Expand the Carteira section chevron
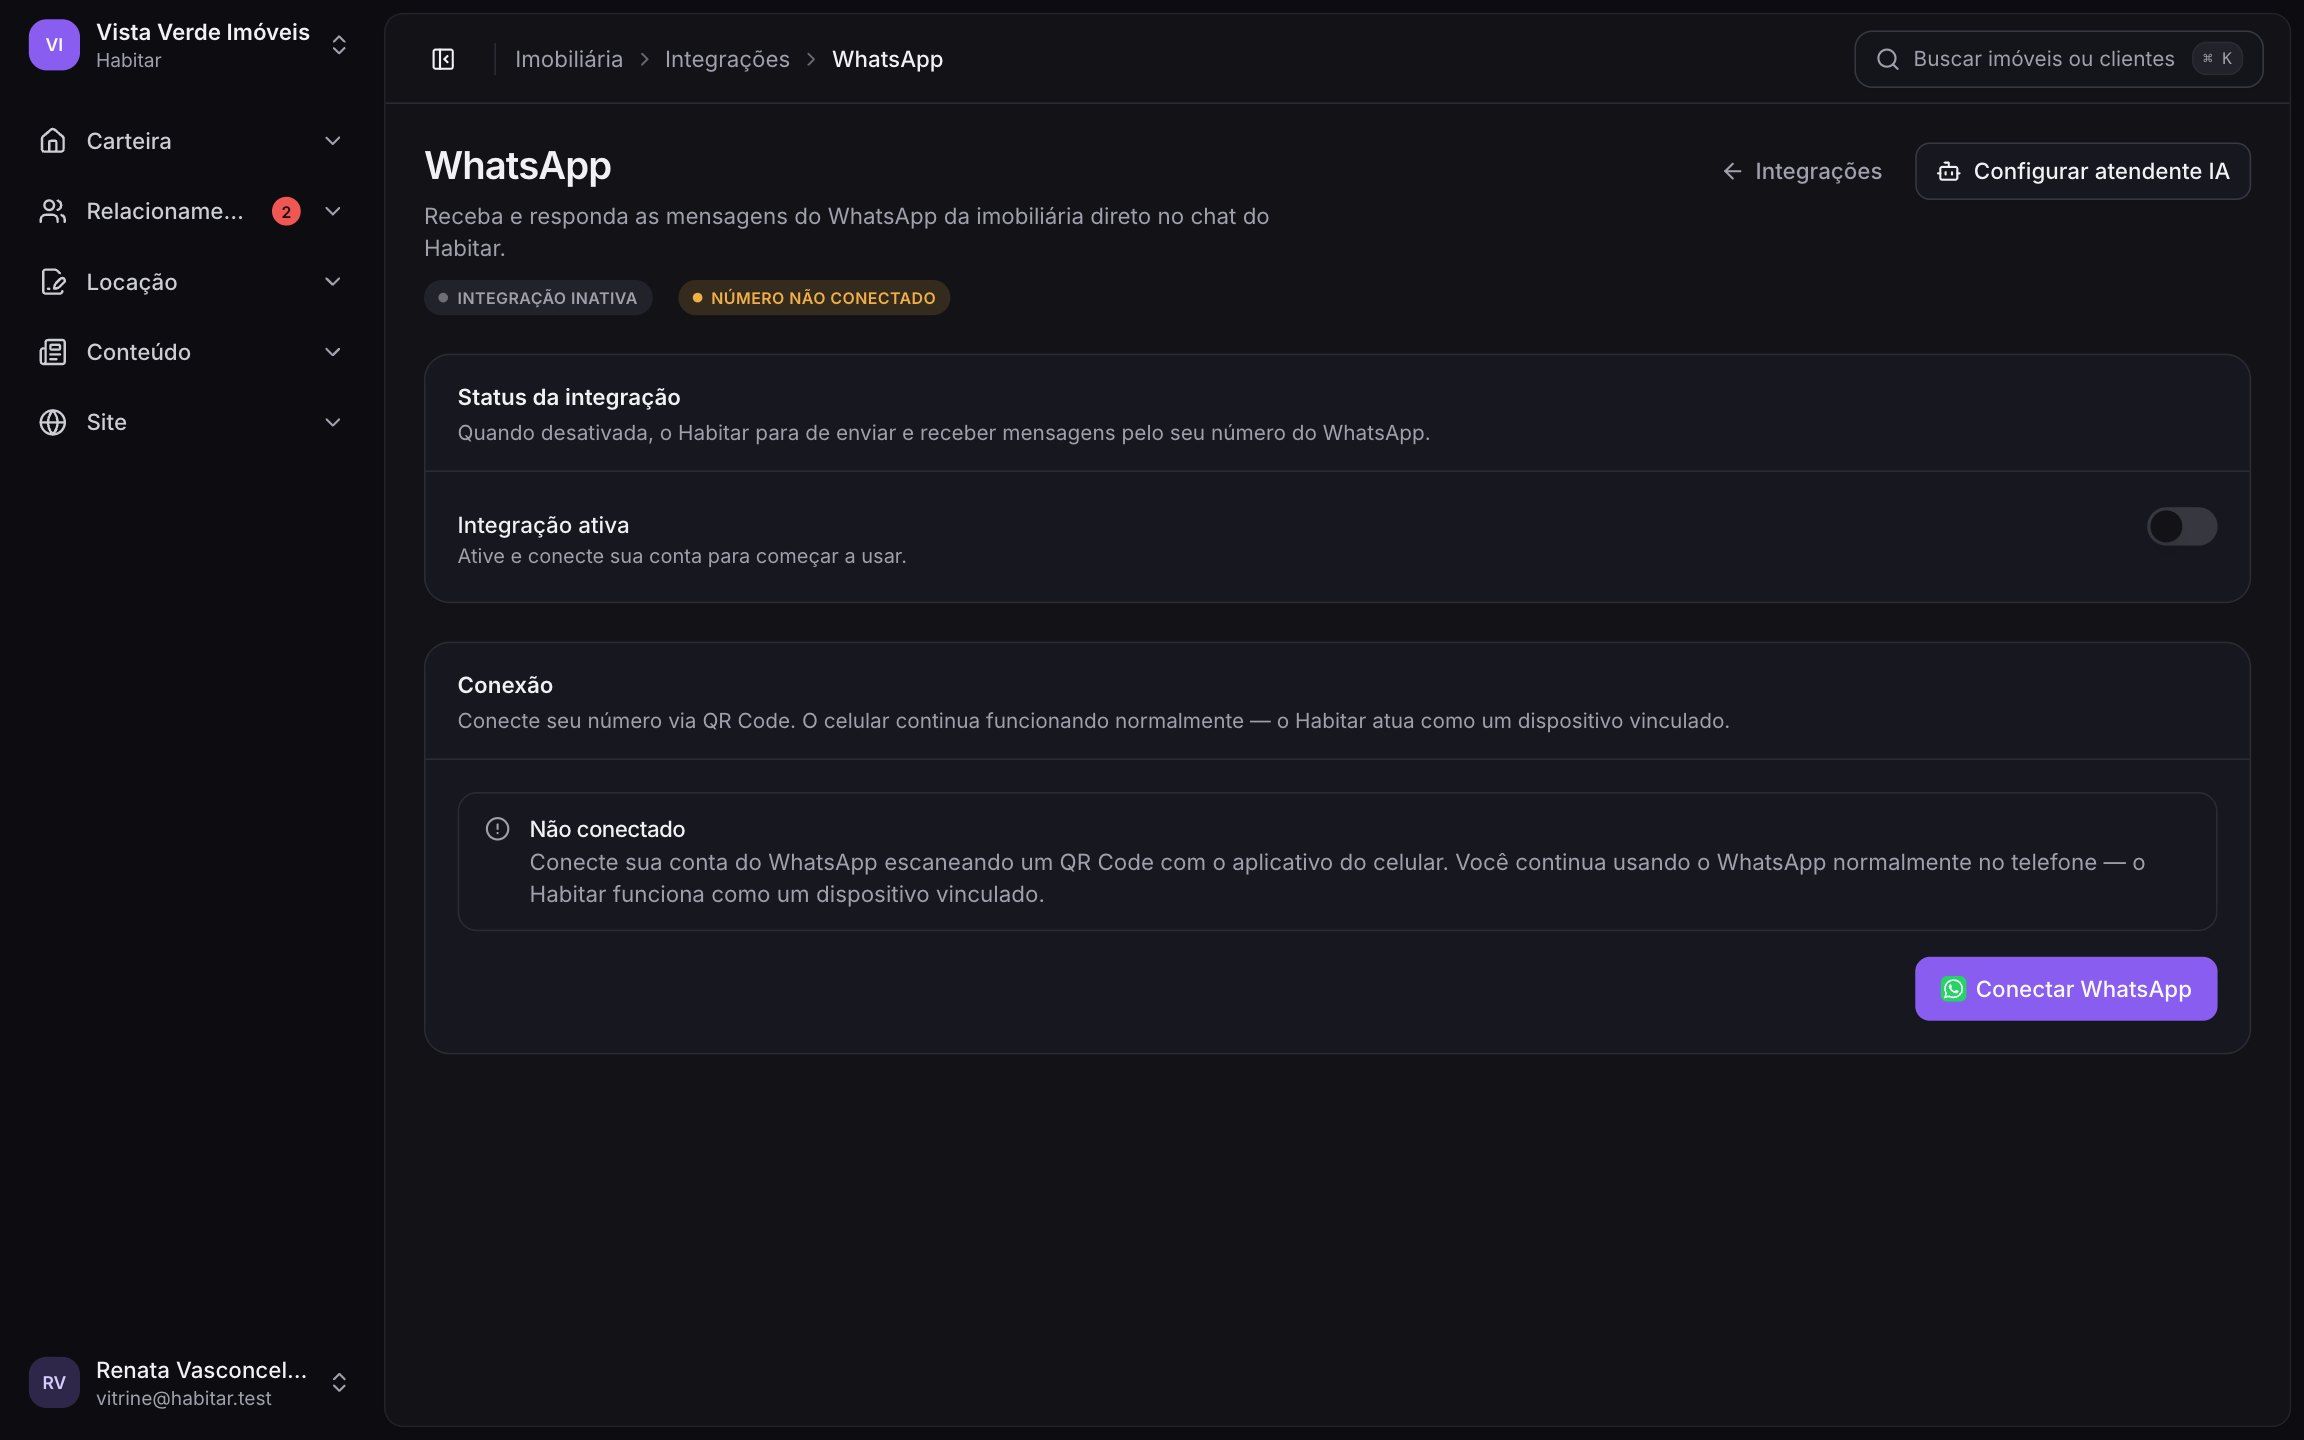 333,141
